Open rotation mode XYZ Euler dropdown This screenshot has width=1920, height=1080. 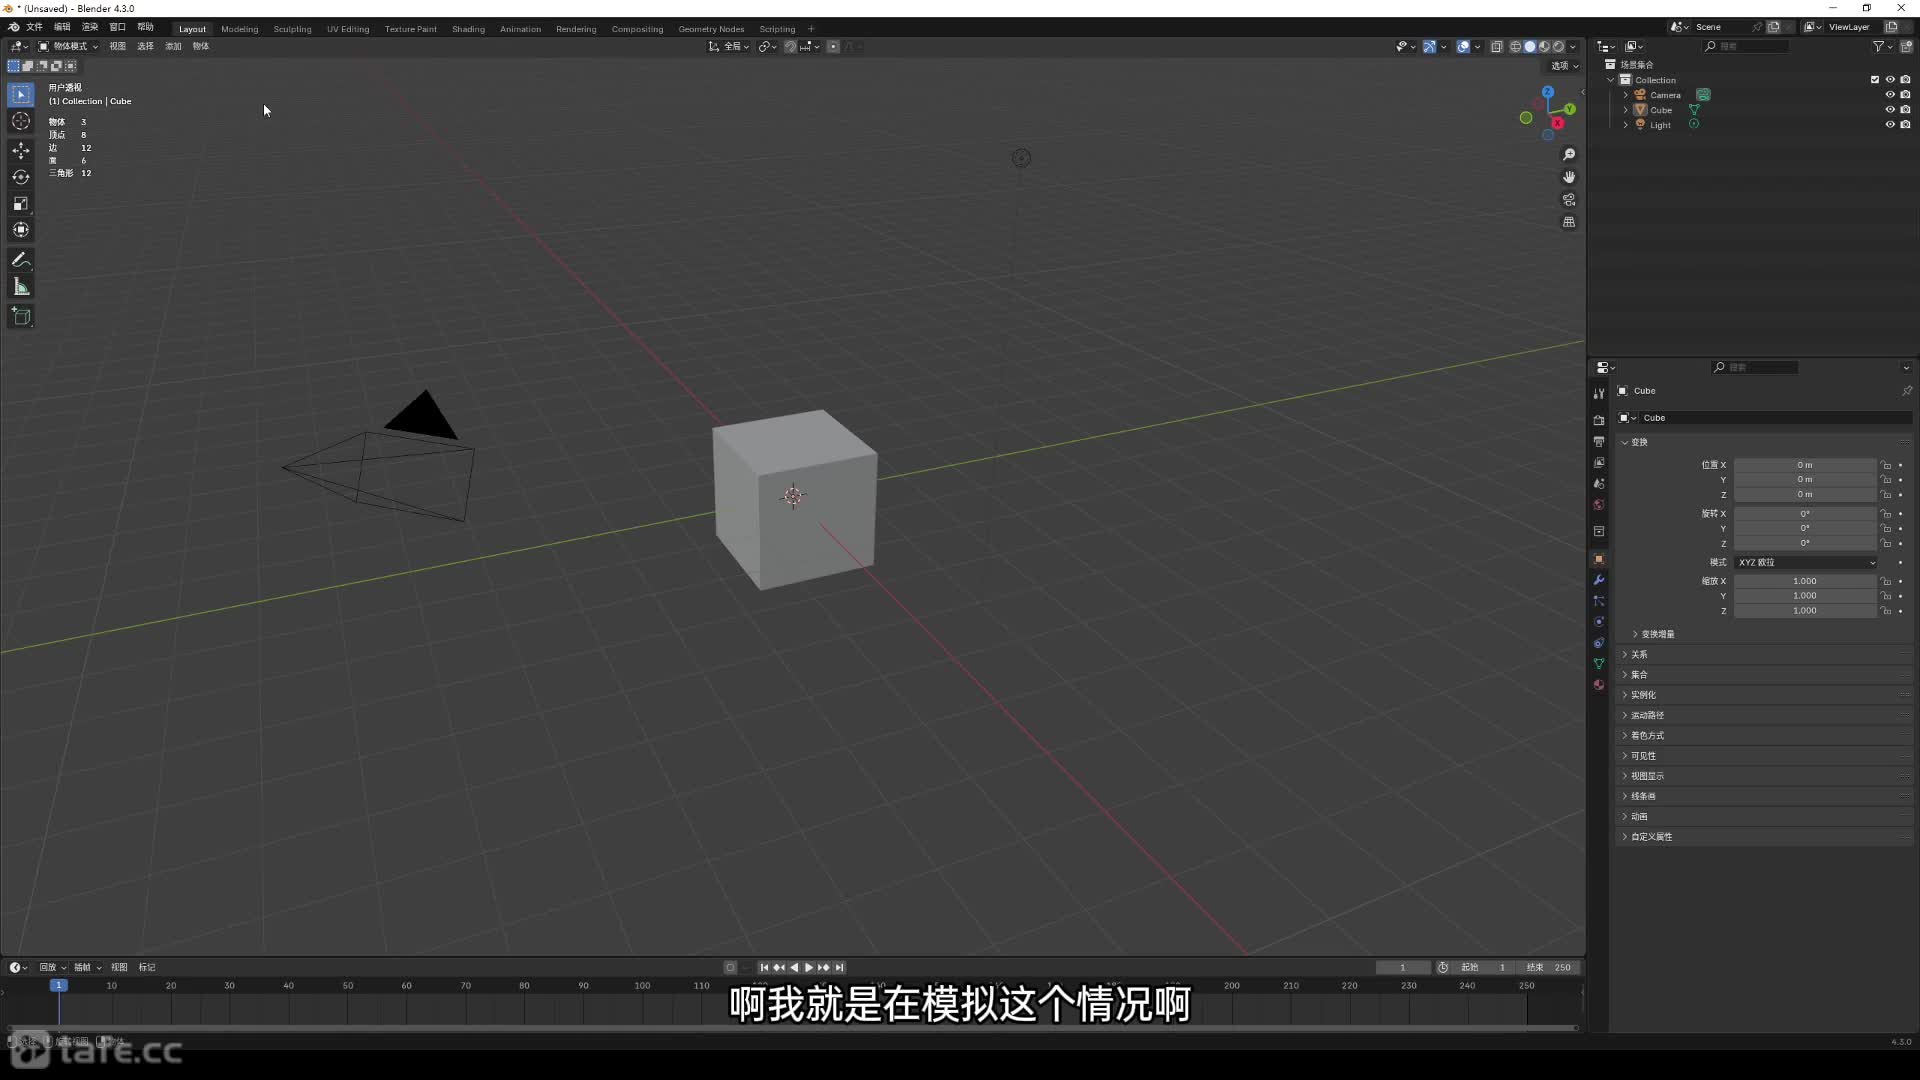point(1806,562)
